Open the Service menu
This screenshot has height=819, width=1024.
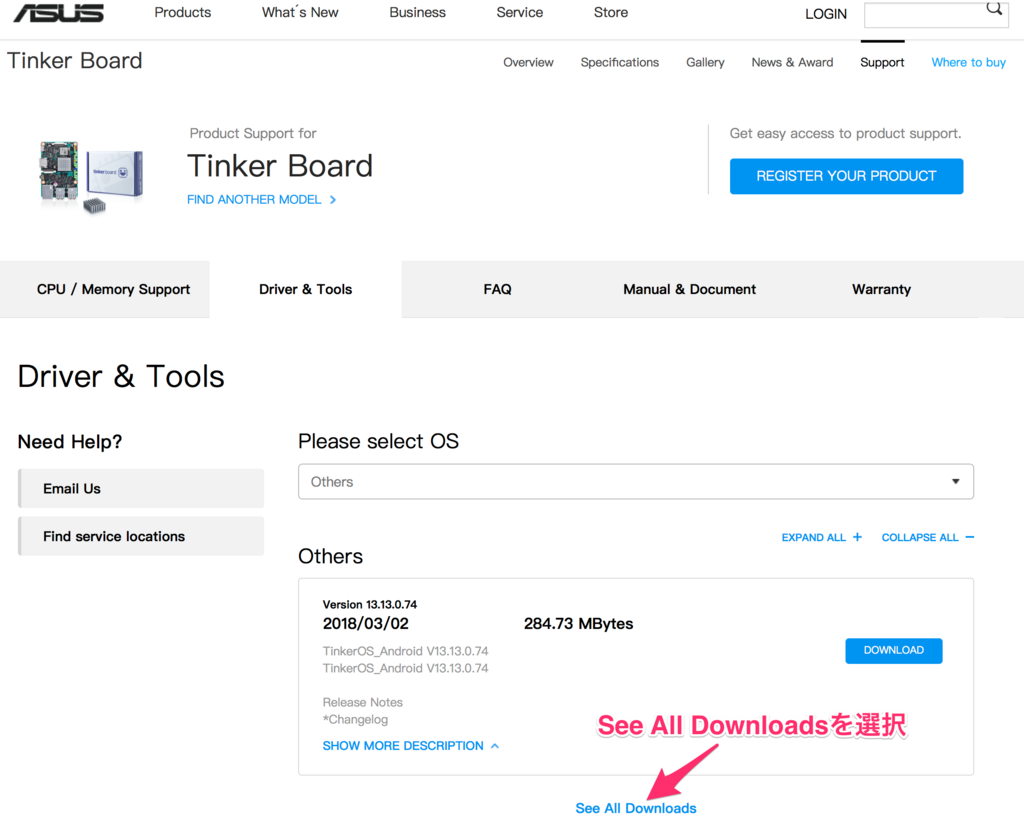520,12
